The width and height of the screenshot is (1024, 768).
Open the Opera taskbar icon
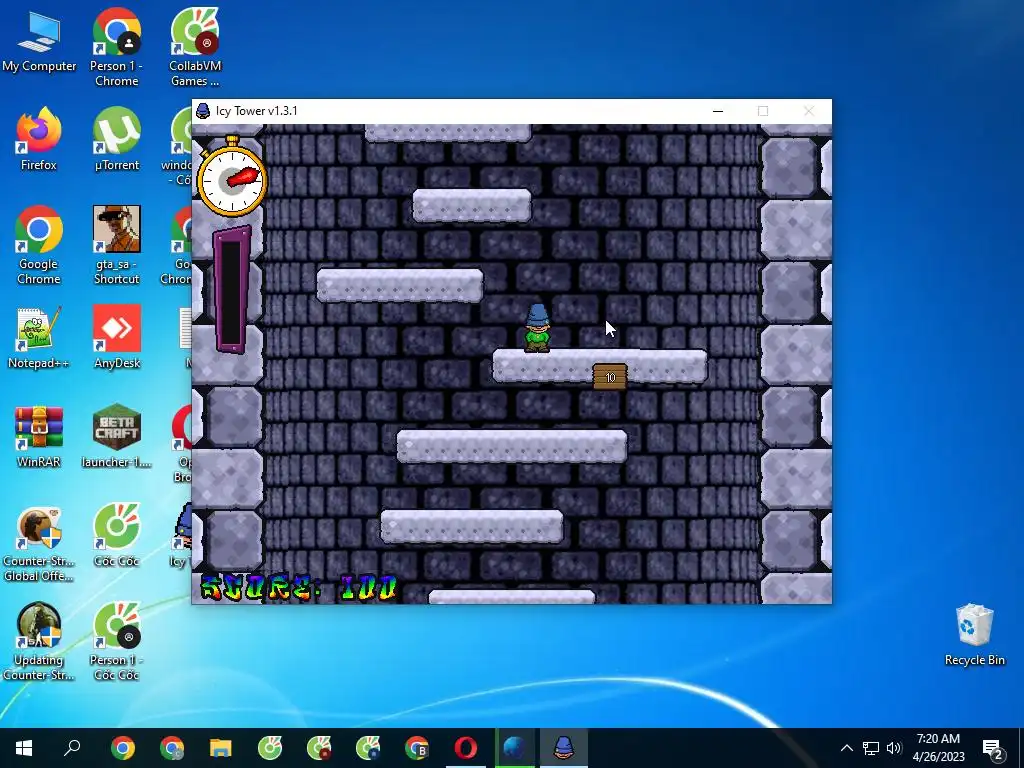(466, 748)
